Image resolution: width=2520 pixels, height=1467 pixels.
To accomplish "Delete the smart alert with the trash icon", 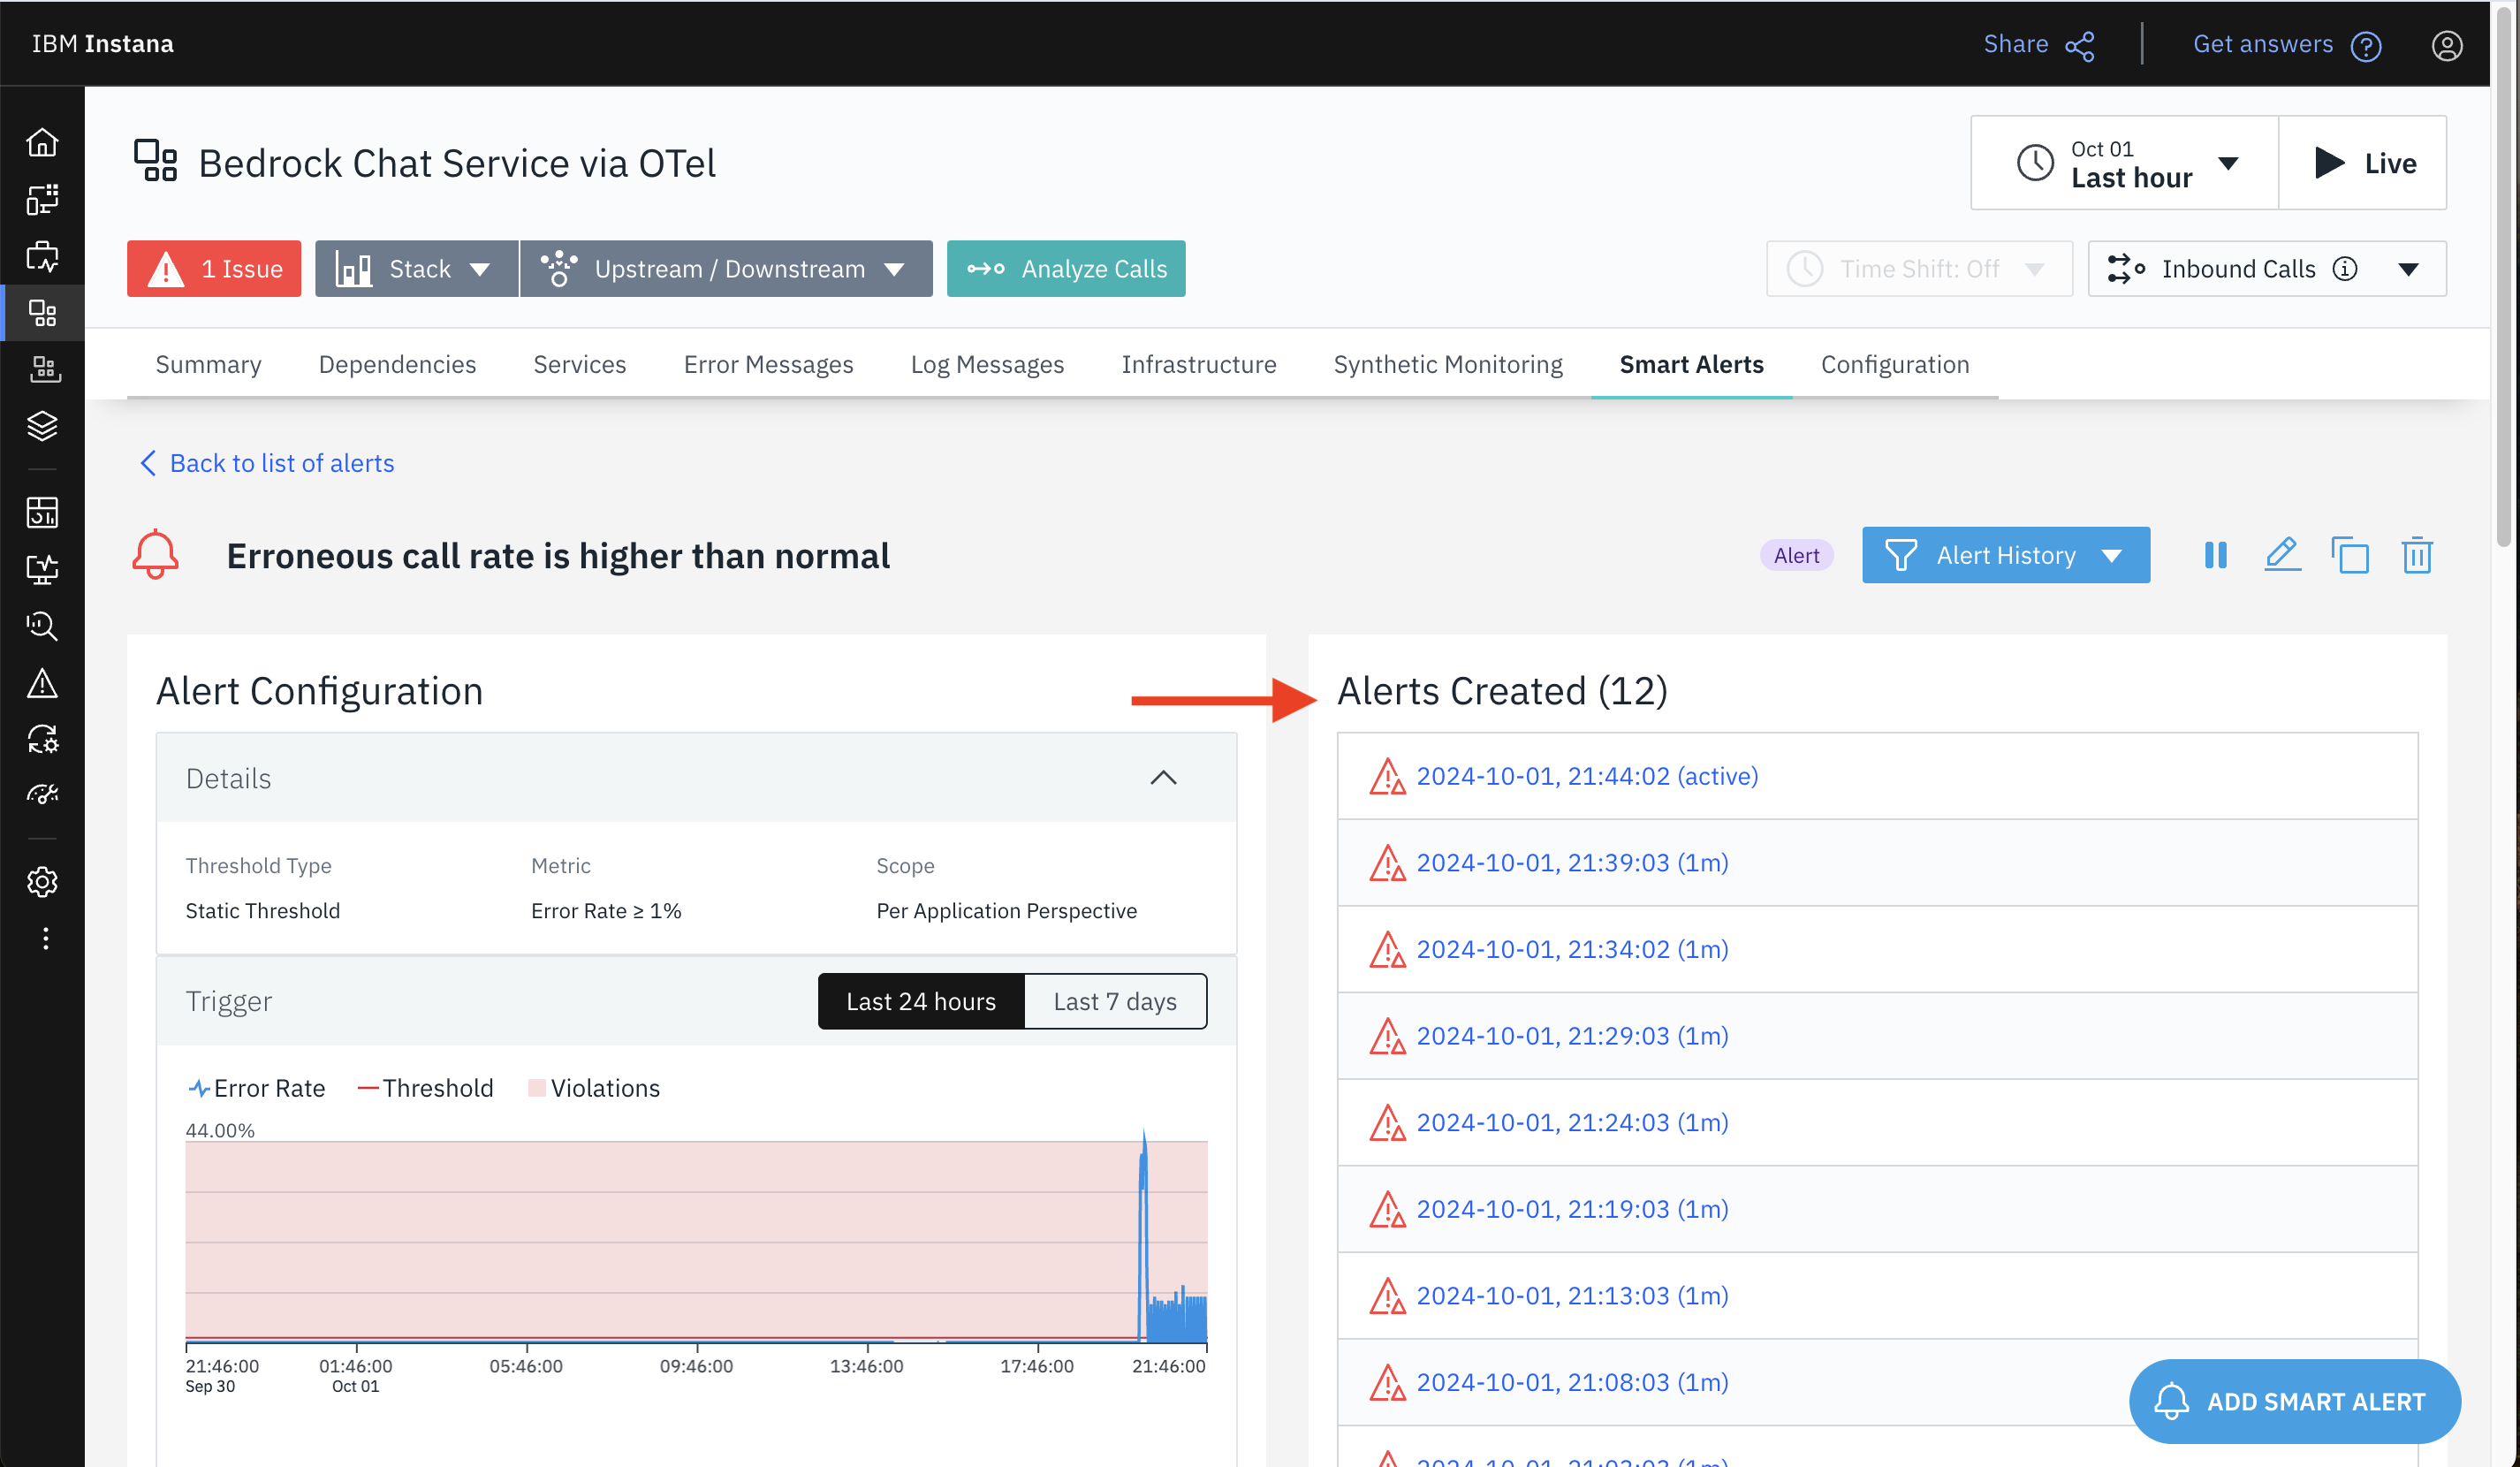I will [x=2417, y=555].
